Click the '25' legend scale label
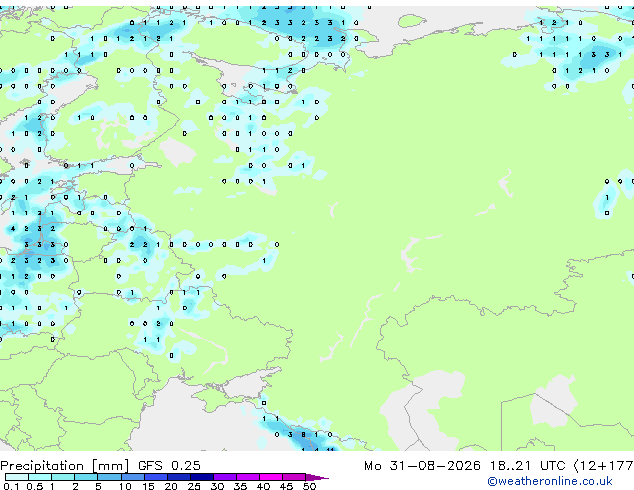Screen dimensions: 634x490 pos(194,486)
